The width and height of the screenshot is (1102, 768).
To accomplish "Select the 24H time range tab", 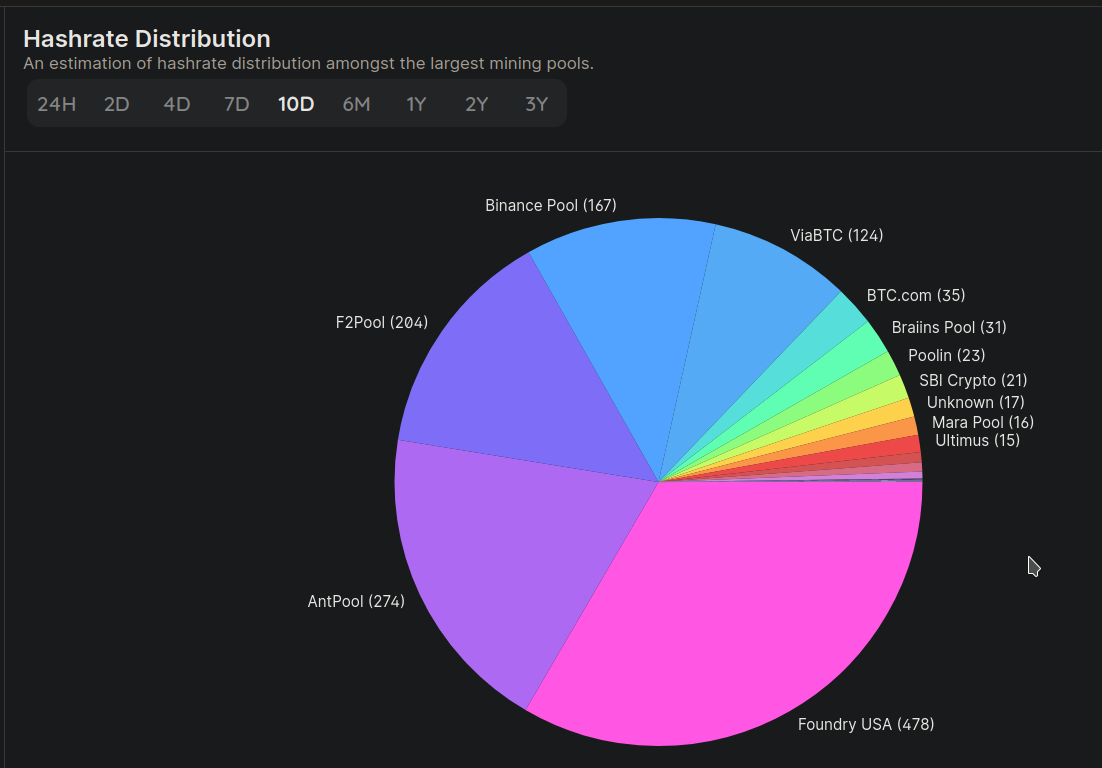I will pyautogui.click(x=56, y=104).
